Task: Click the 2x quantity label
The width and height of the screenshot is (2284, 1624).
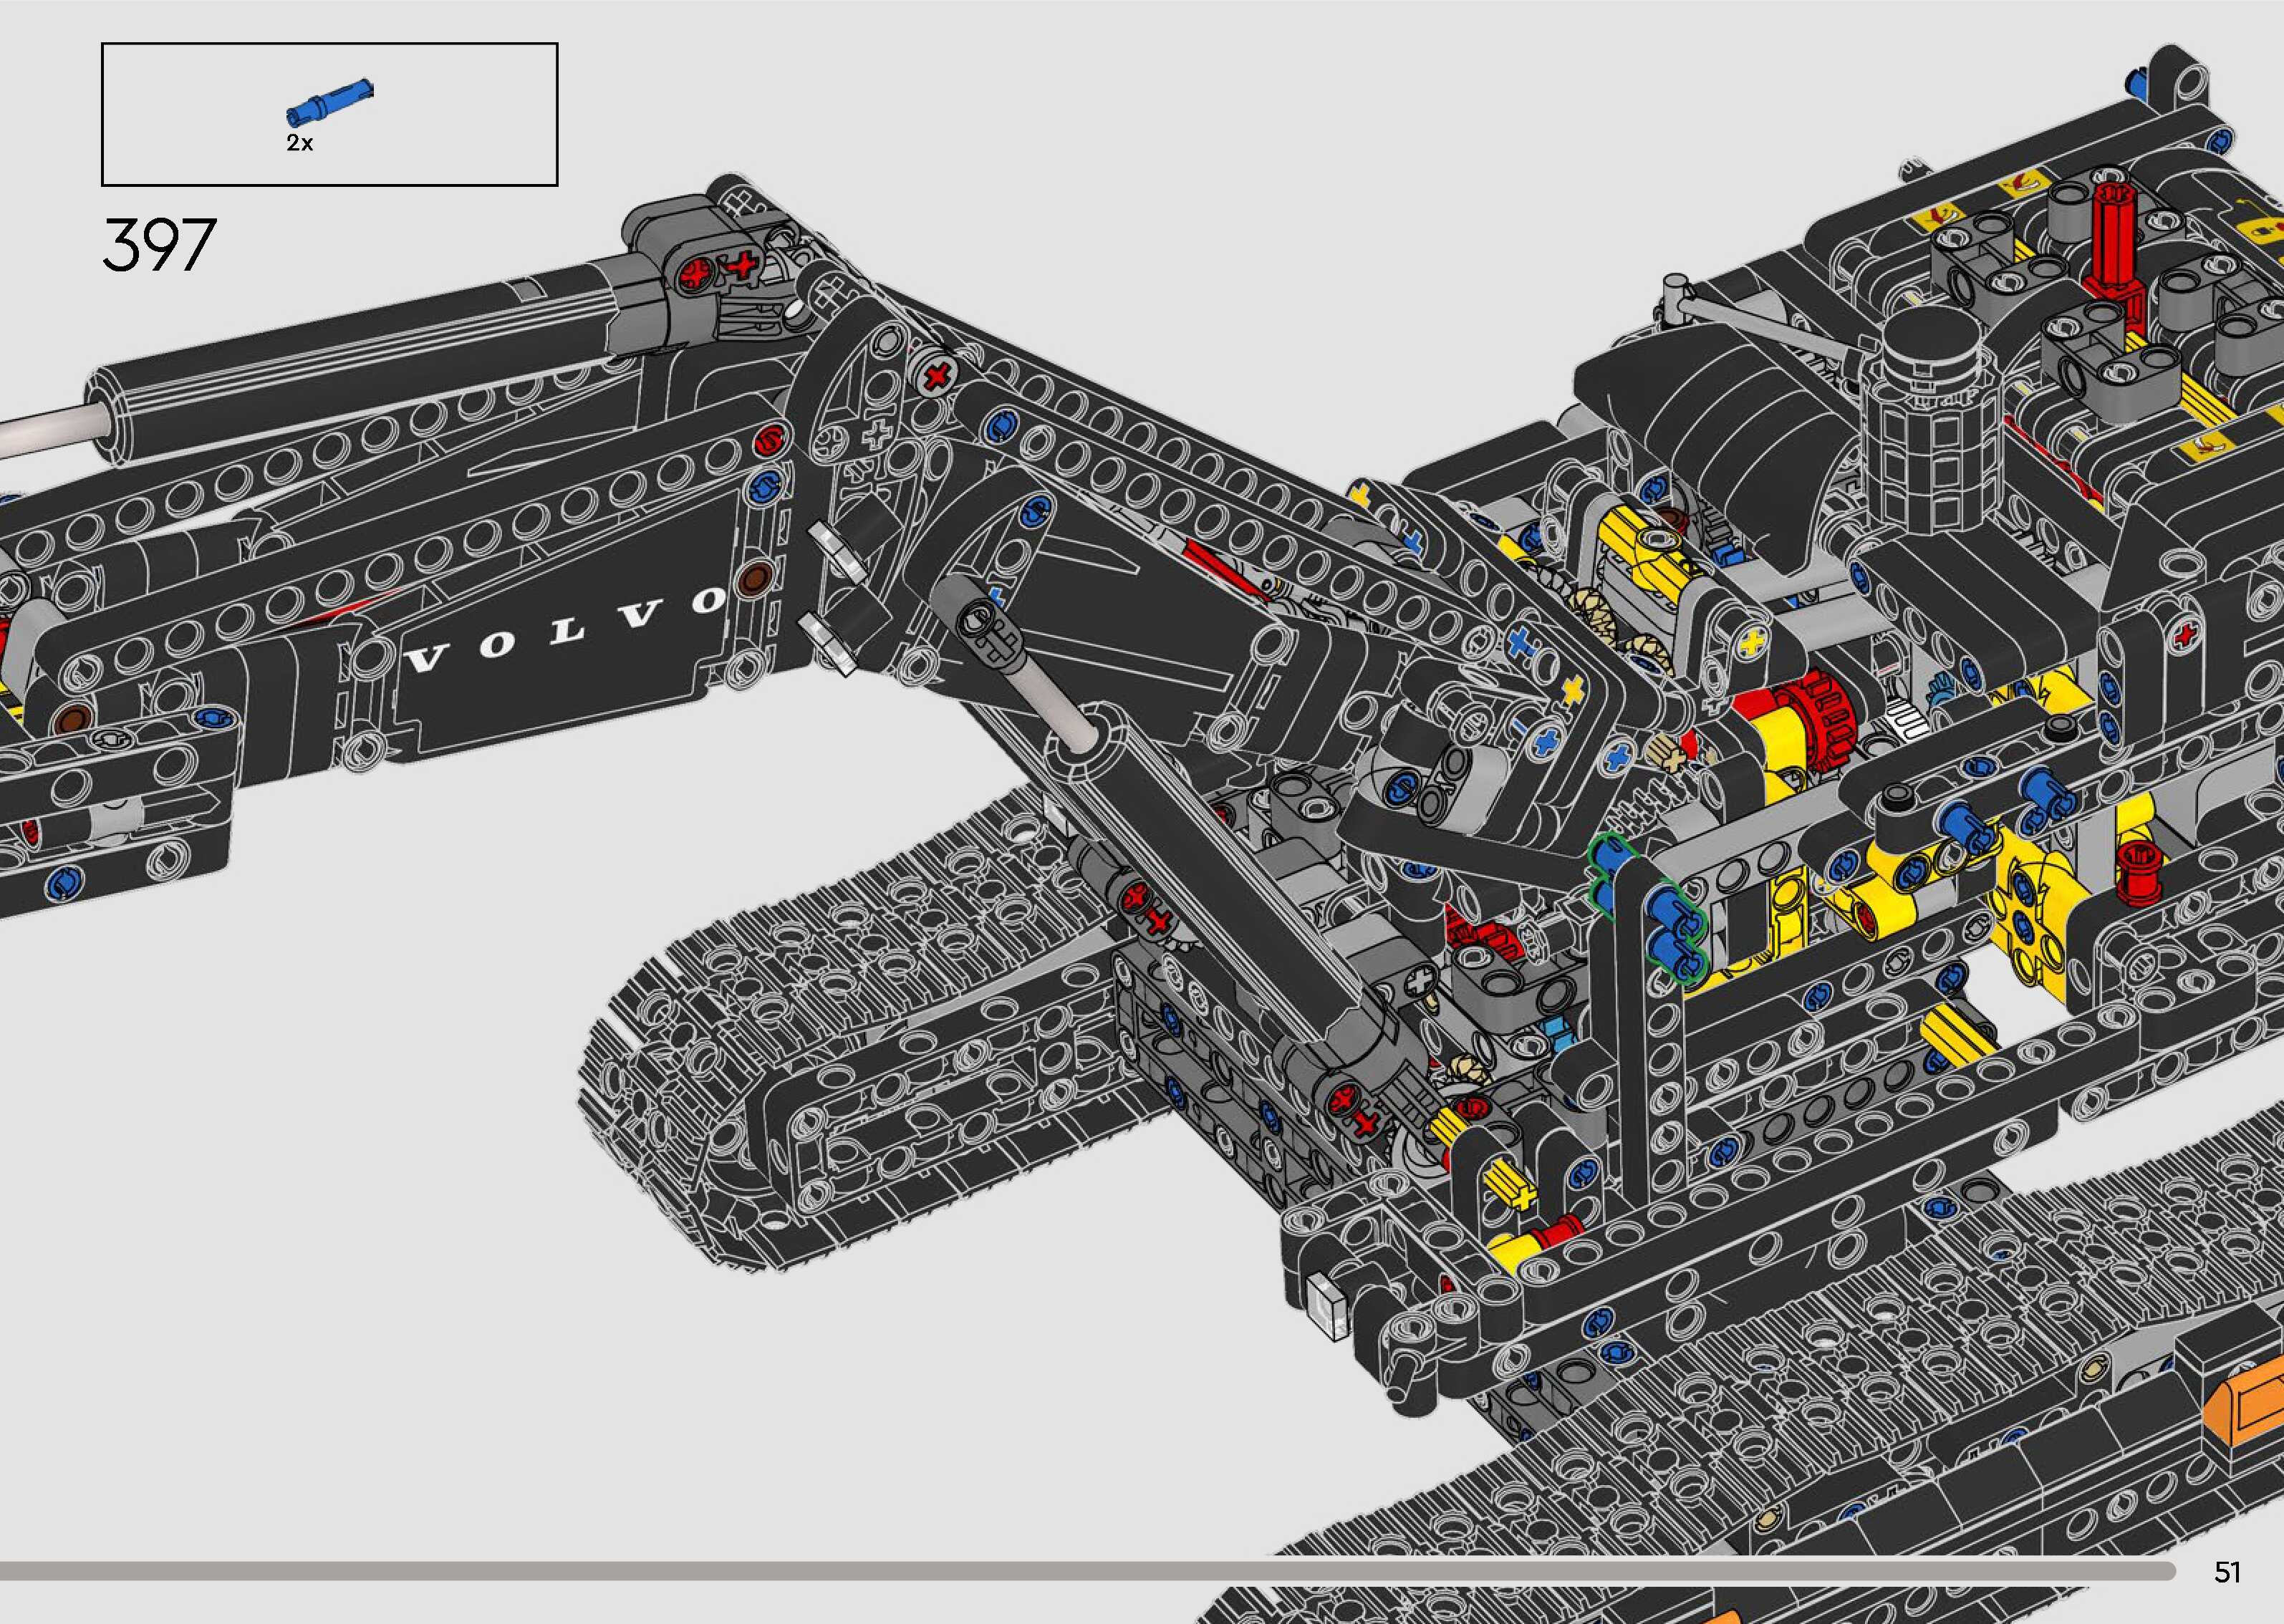Action: tap(299, 144)
